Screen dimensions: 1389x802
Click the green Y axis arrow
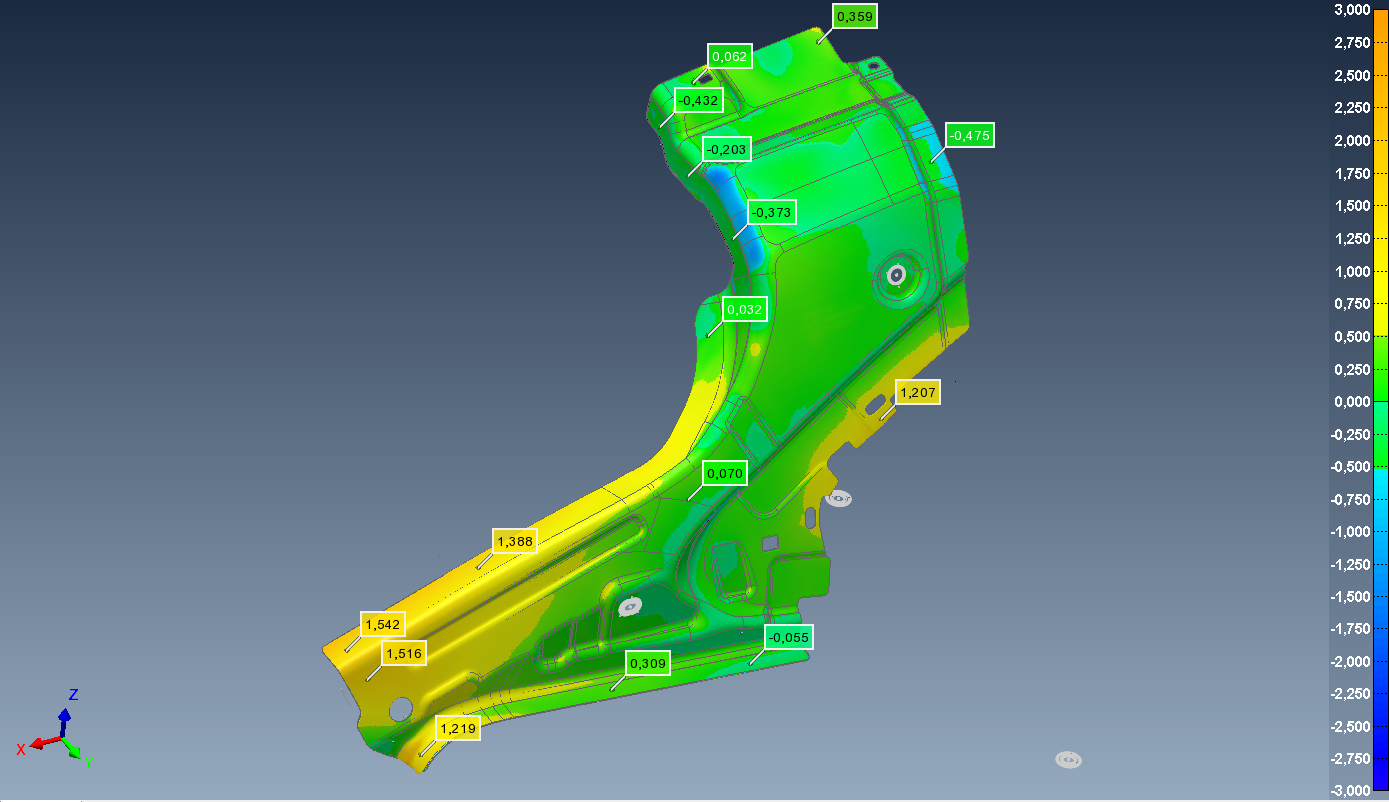[x=74, y=752]
